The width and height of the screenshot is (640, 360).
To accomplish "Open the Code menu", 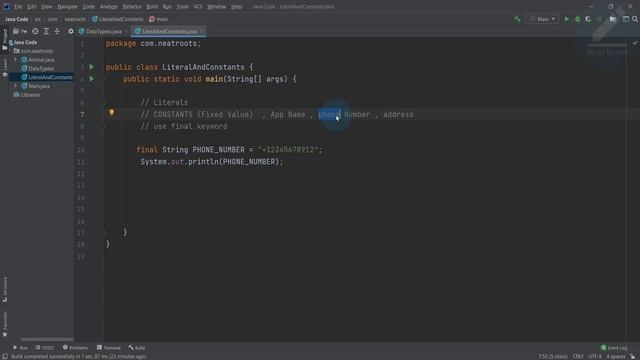I will click(x=89, y=7).
